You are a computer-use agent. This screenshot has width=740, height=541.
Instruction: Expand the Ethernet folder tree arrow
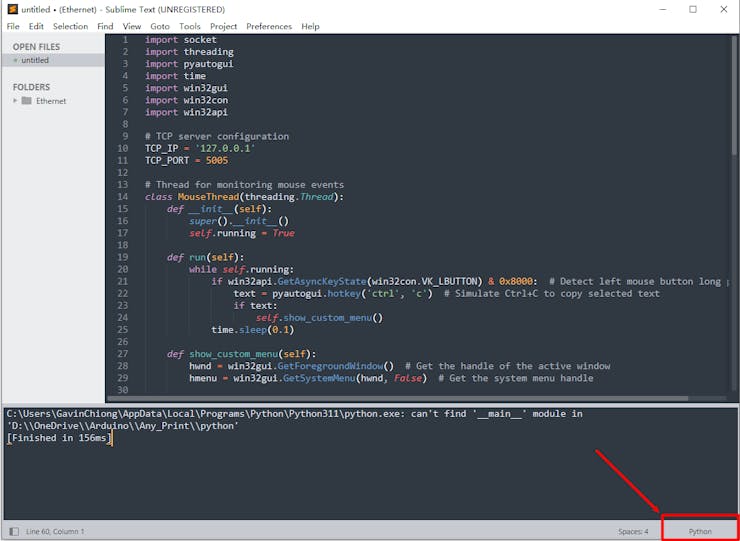tap(15, 101)
